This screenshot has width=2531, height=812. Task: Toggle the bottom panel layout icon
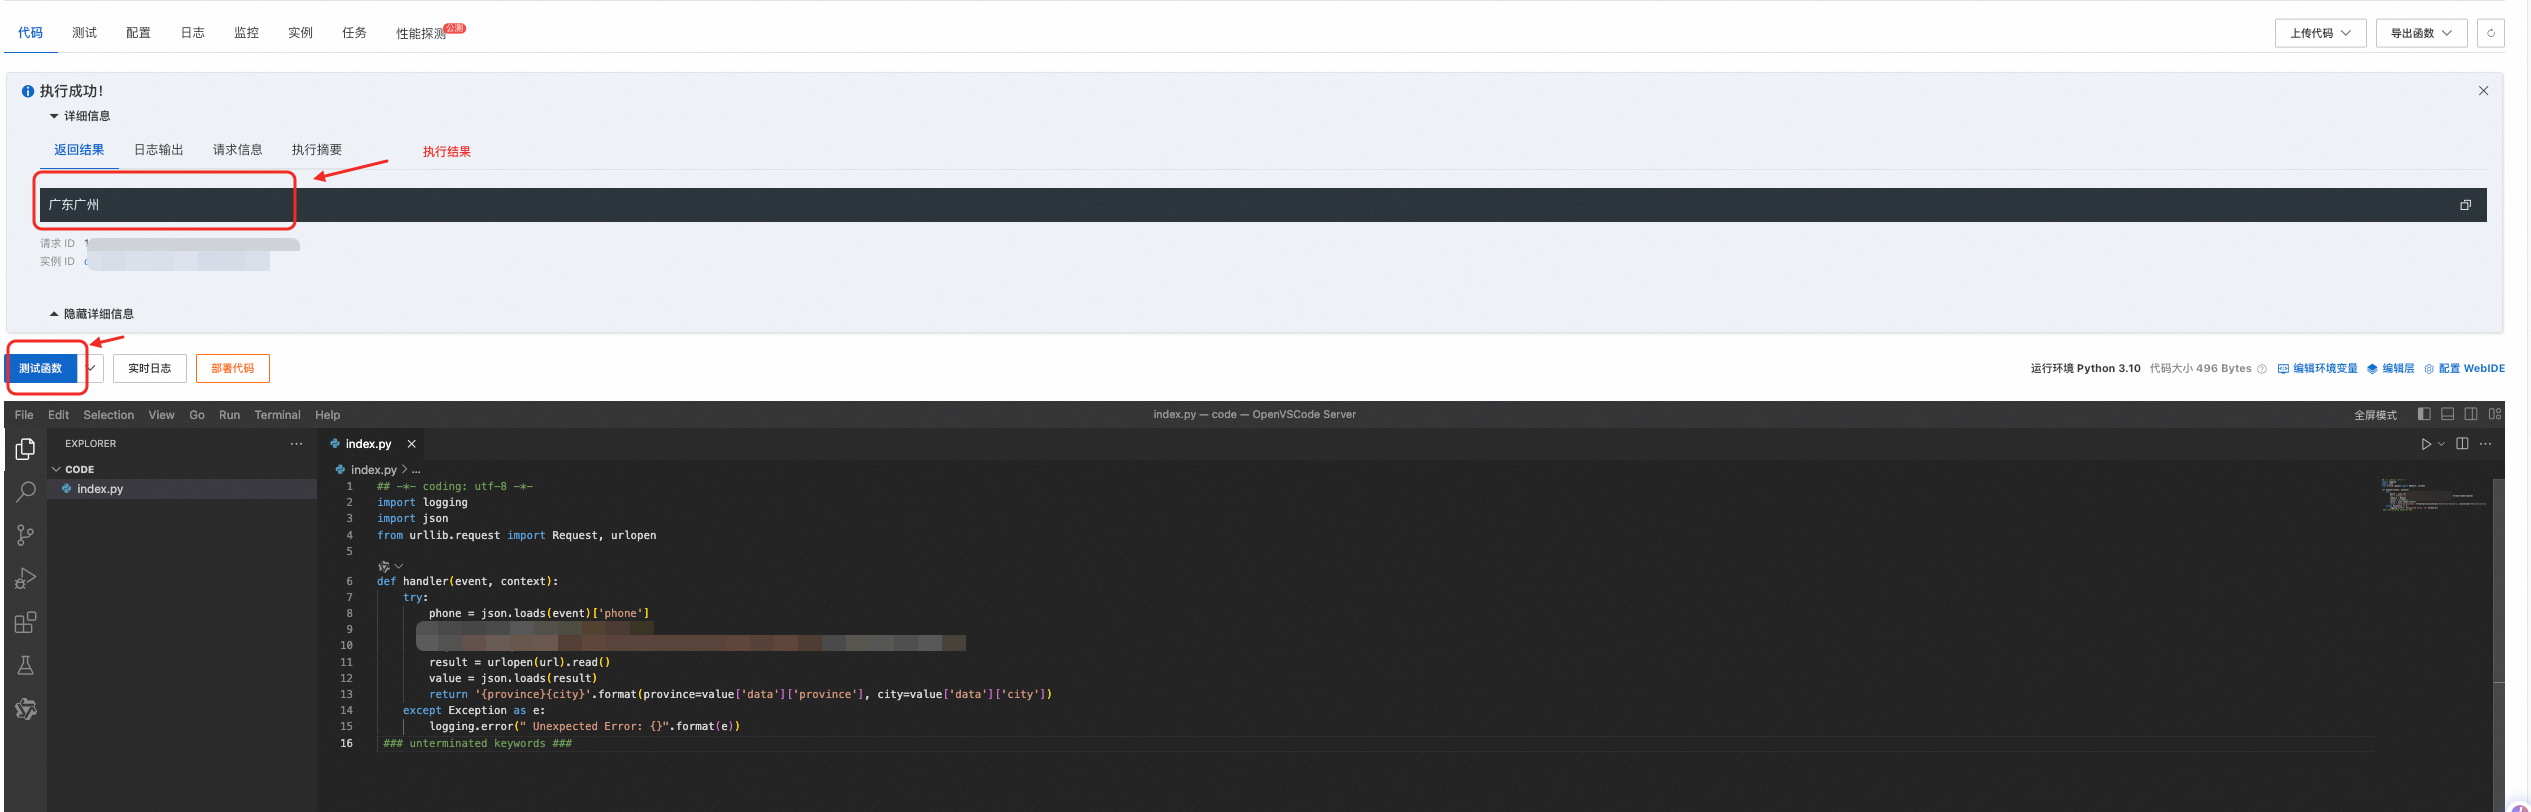(2448, 414)
